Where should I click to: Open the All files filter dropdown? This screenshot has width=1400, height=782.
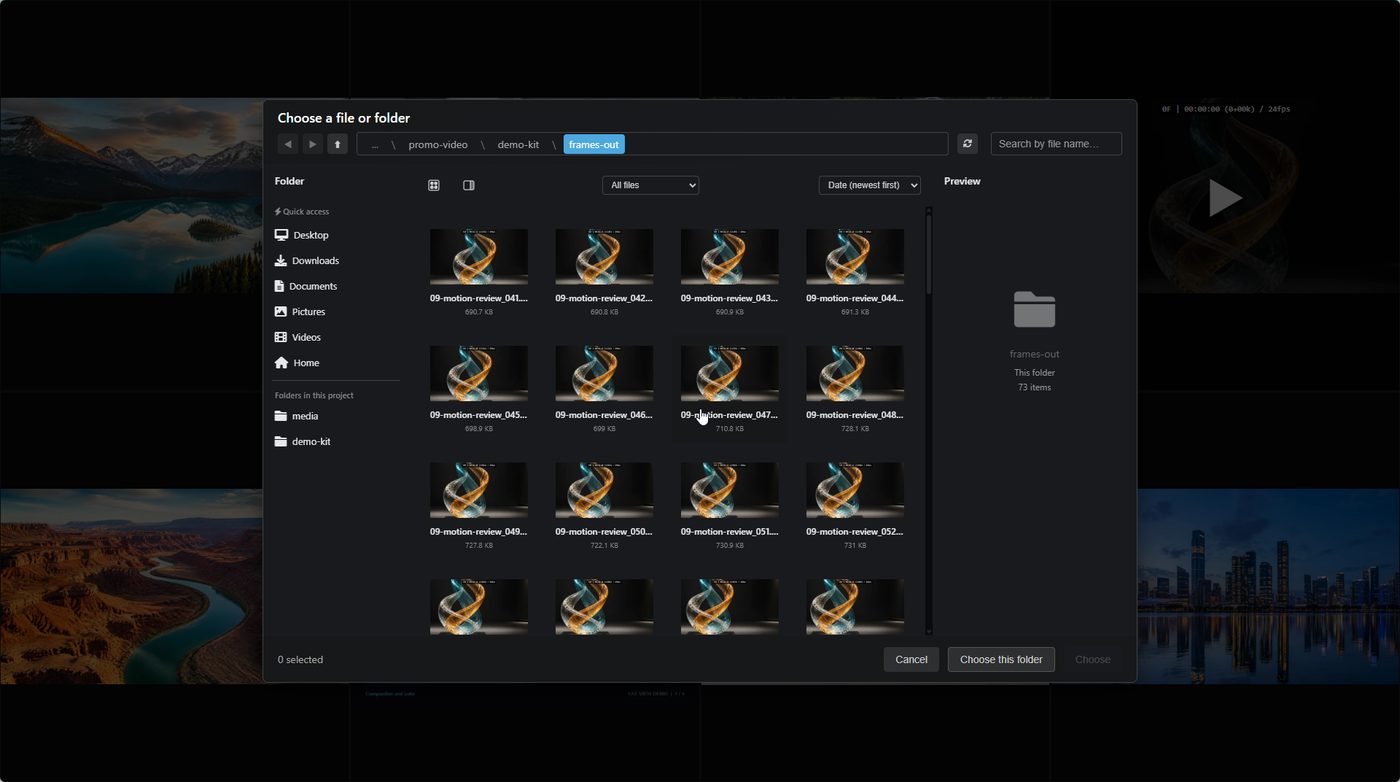pyautogui.click(x=650, y=185)
